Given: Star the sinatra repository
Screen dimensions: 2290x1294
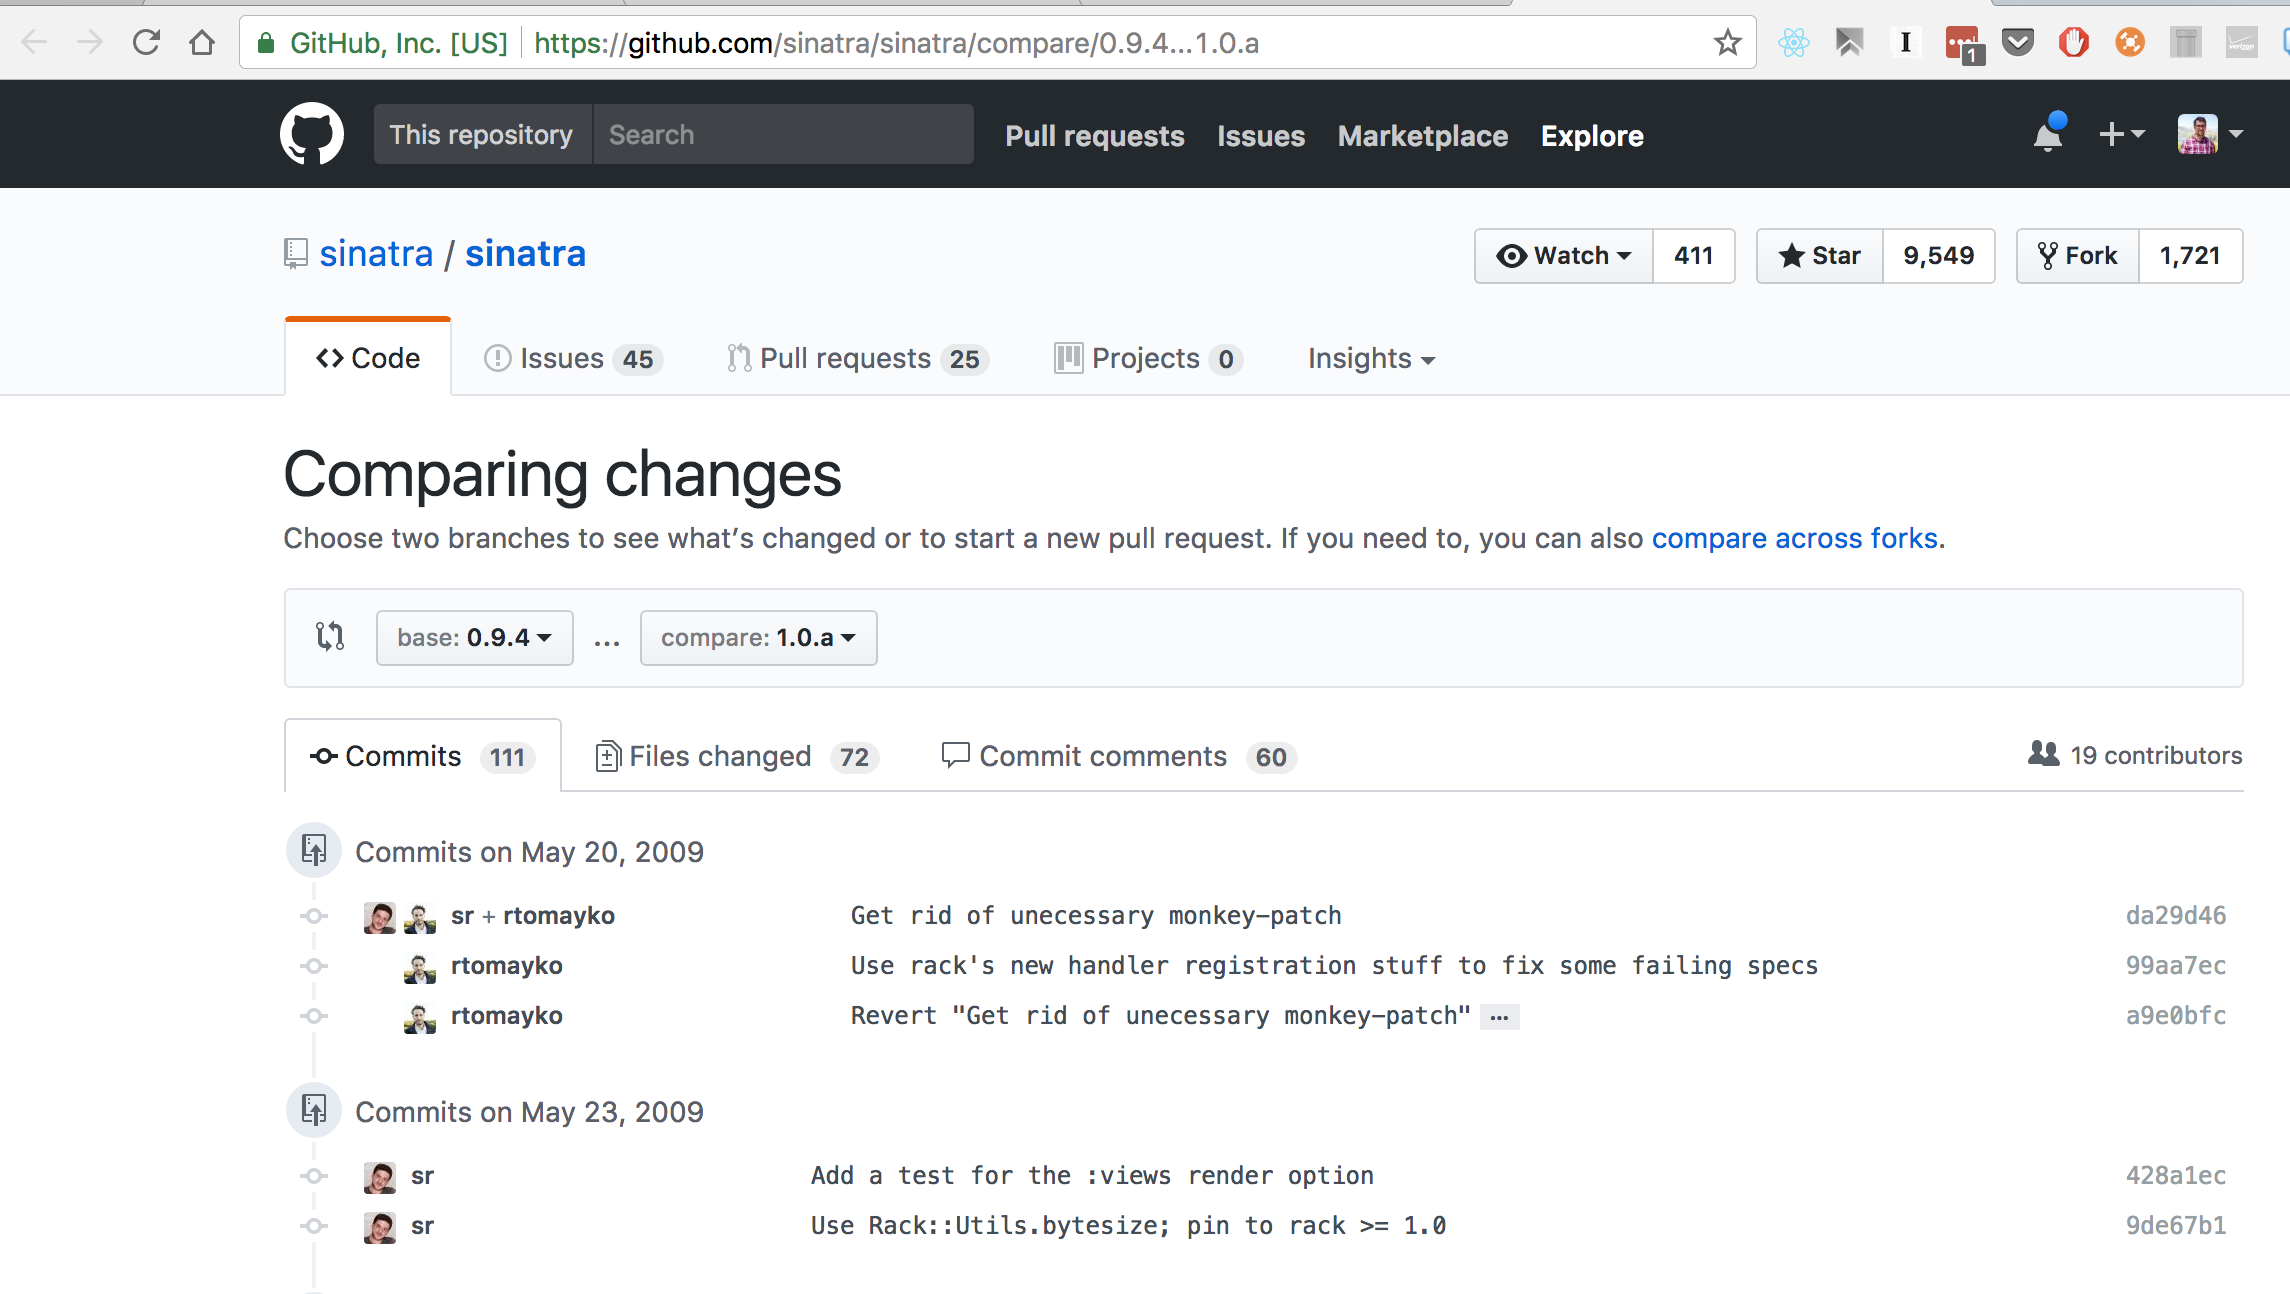Looking at the screenshot, I should pos(1820,256).
